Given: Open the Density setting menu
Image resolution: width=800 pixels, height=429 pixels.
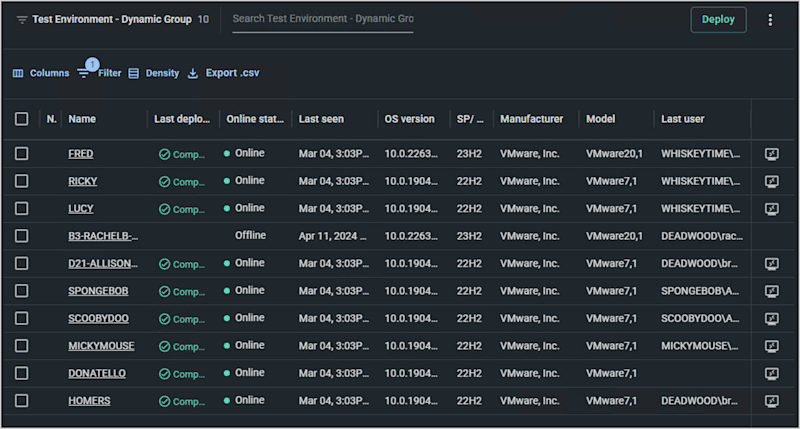Looking at the screenshot, I should (153, 73).
